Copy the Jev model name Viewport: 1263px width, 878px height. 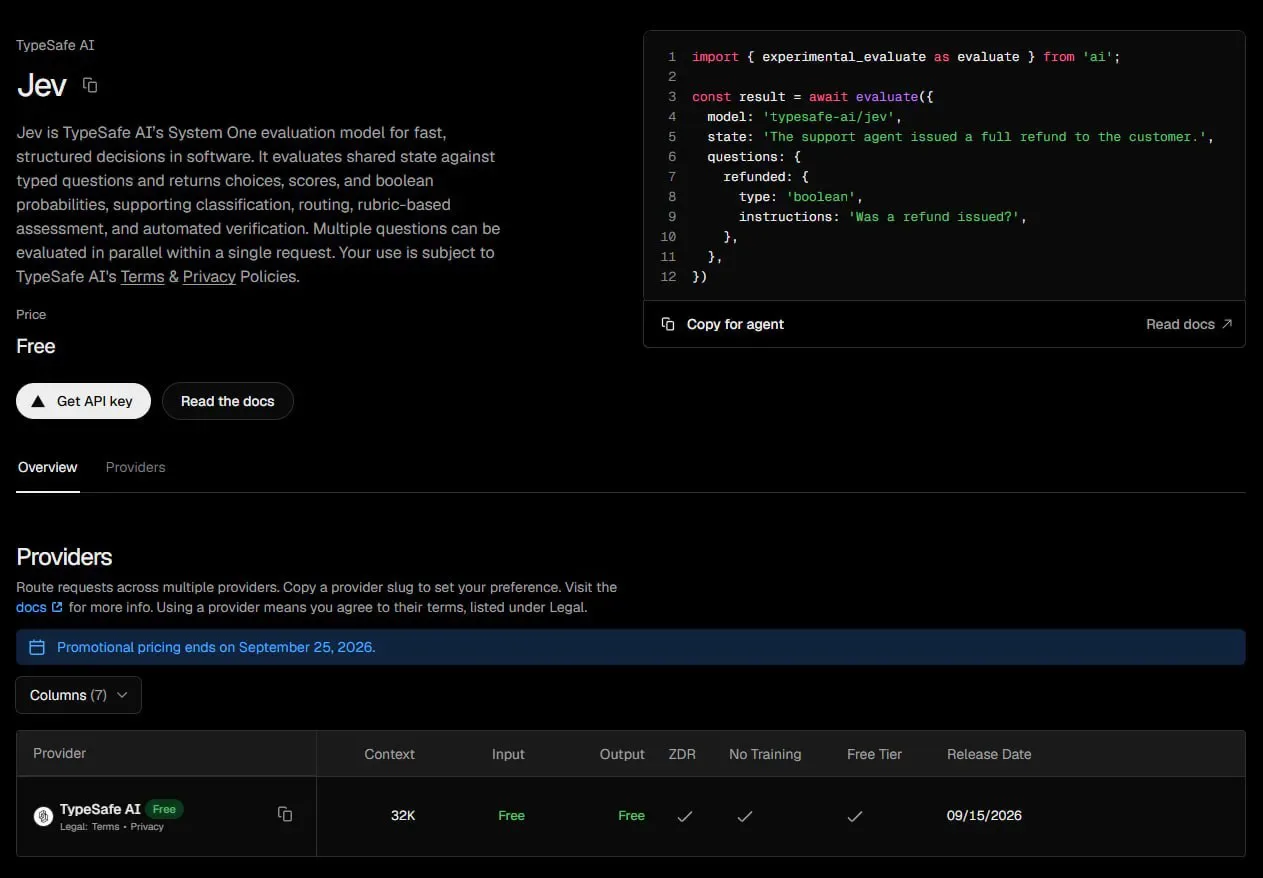point(90,86)
